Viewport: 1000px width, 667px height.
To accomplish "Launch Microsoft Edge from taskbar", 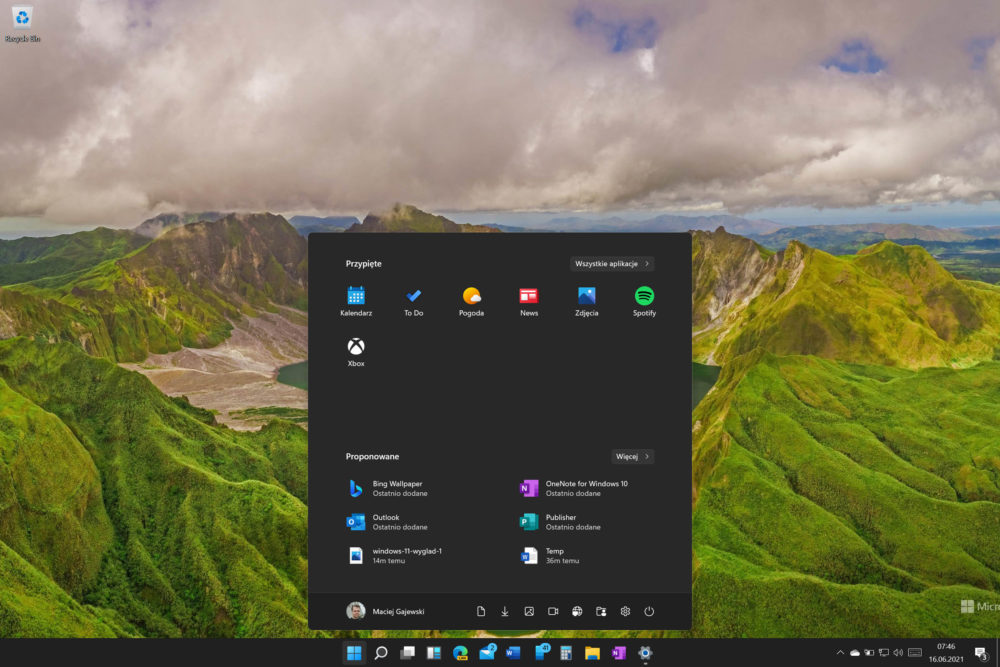I will click(x=460, y=653).
